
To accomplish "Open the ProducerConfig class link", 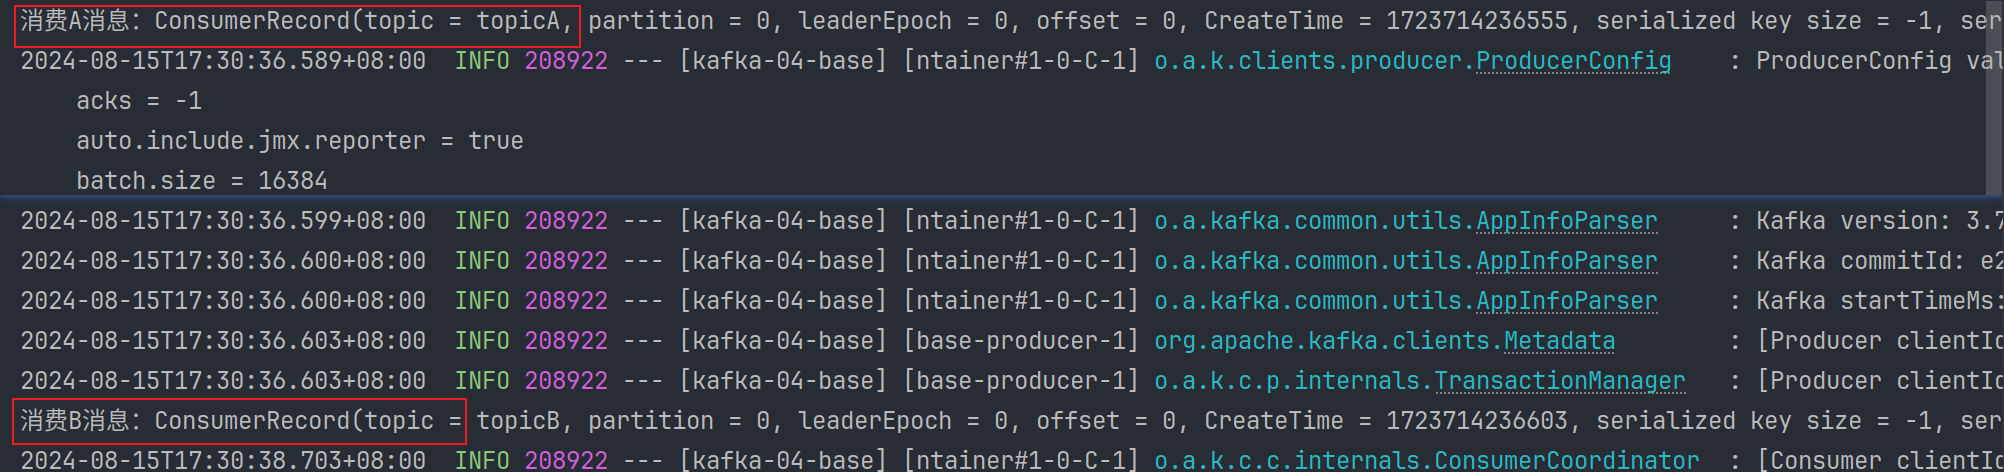I will (1573, 61).
